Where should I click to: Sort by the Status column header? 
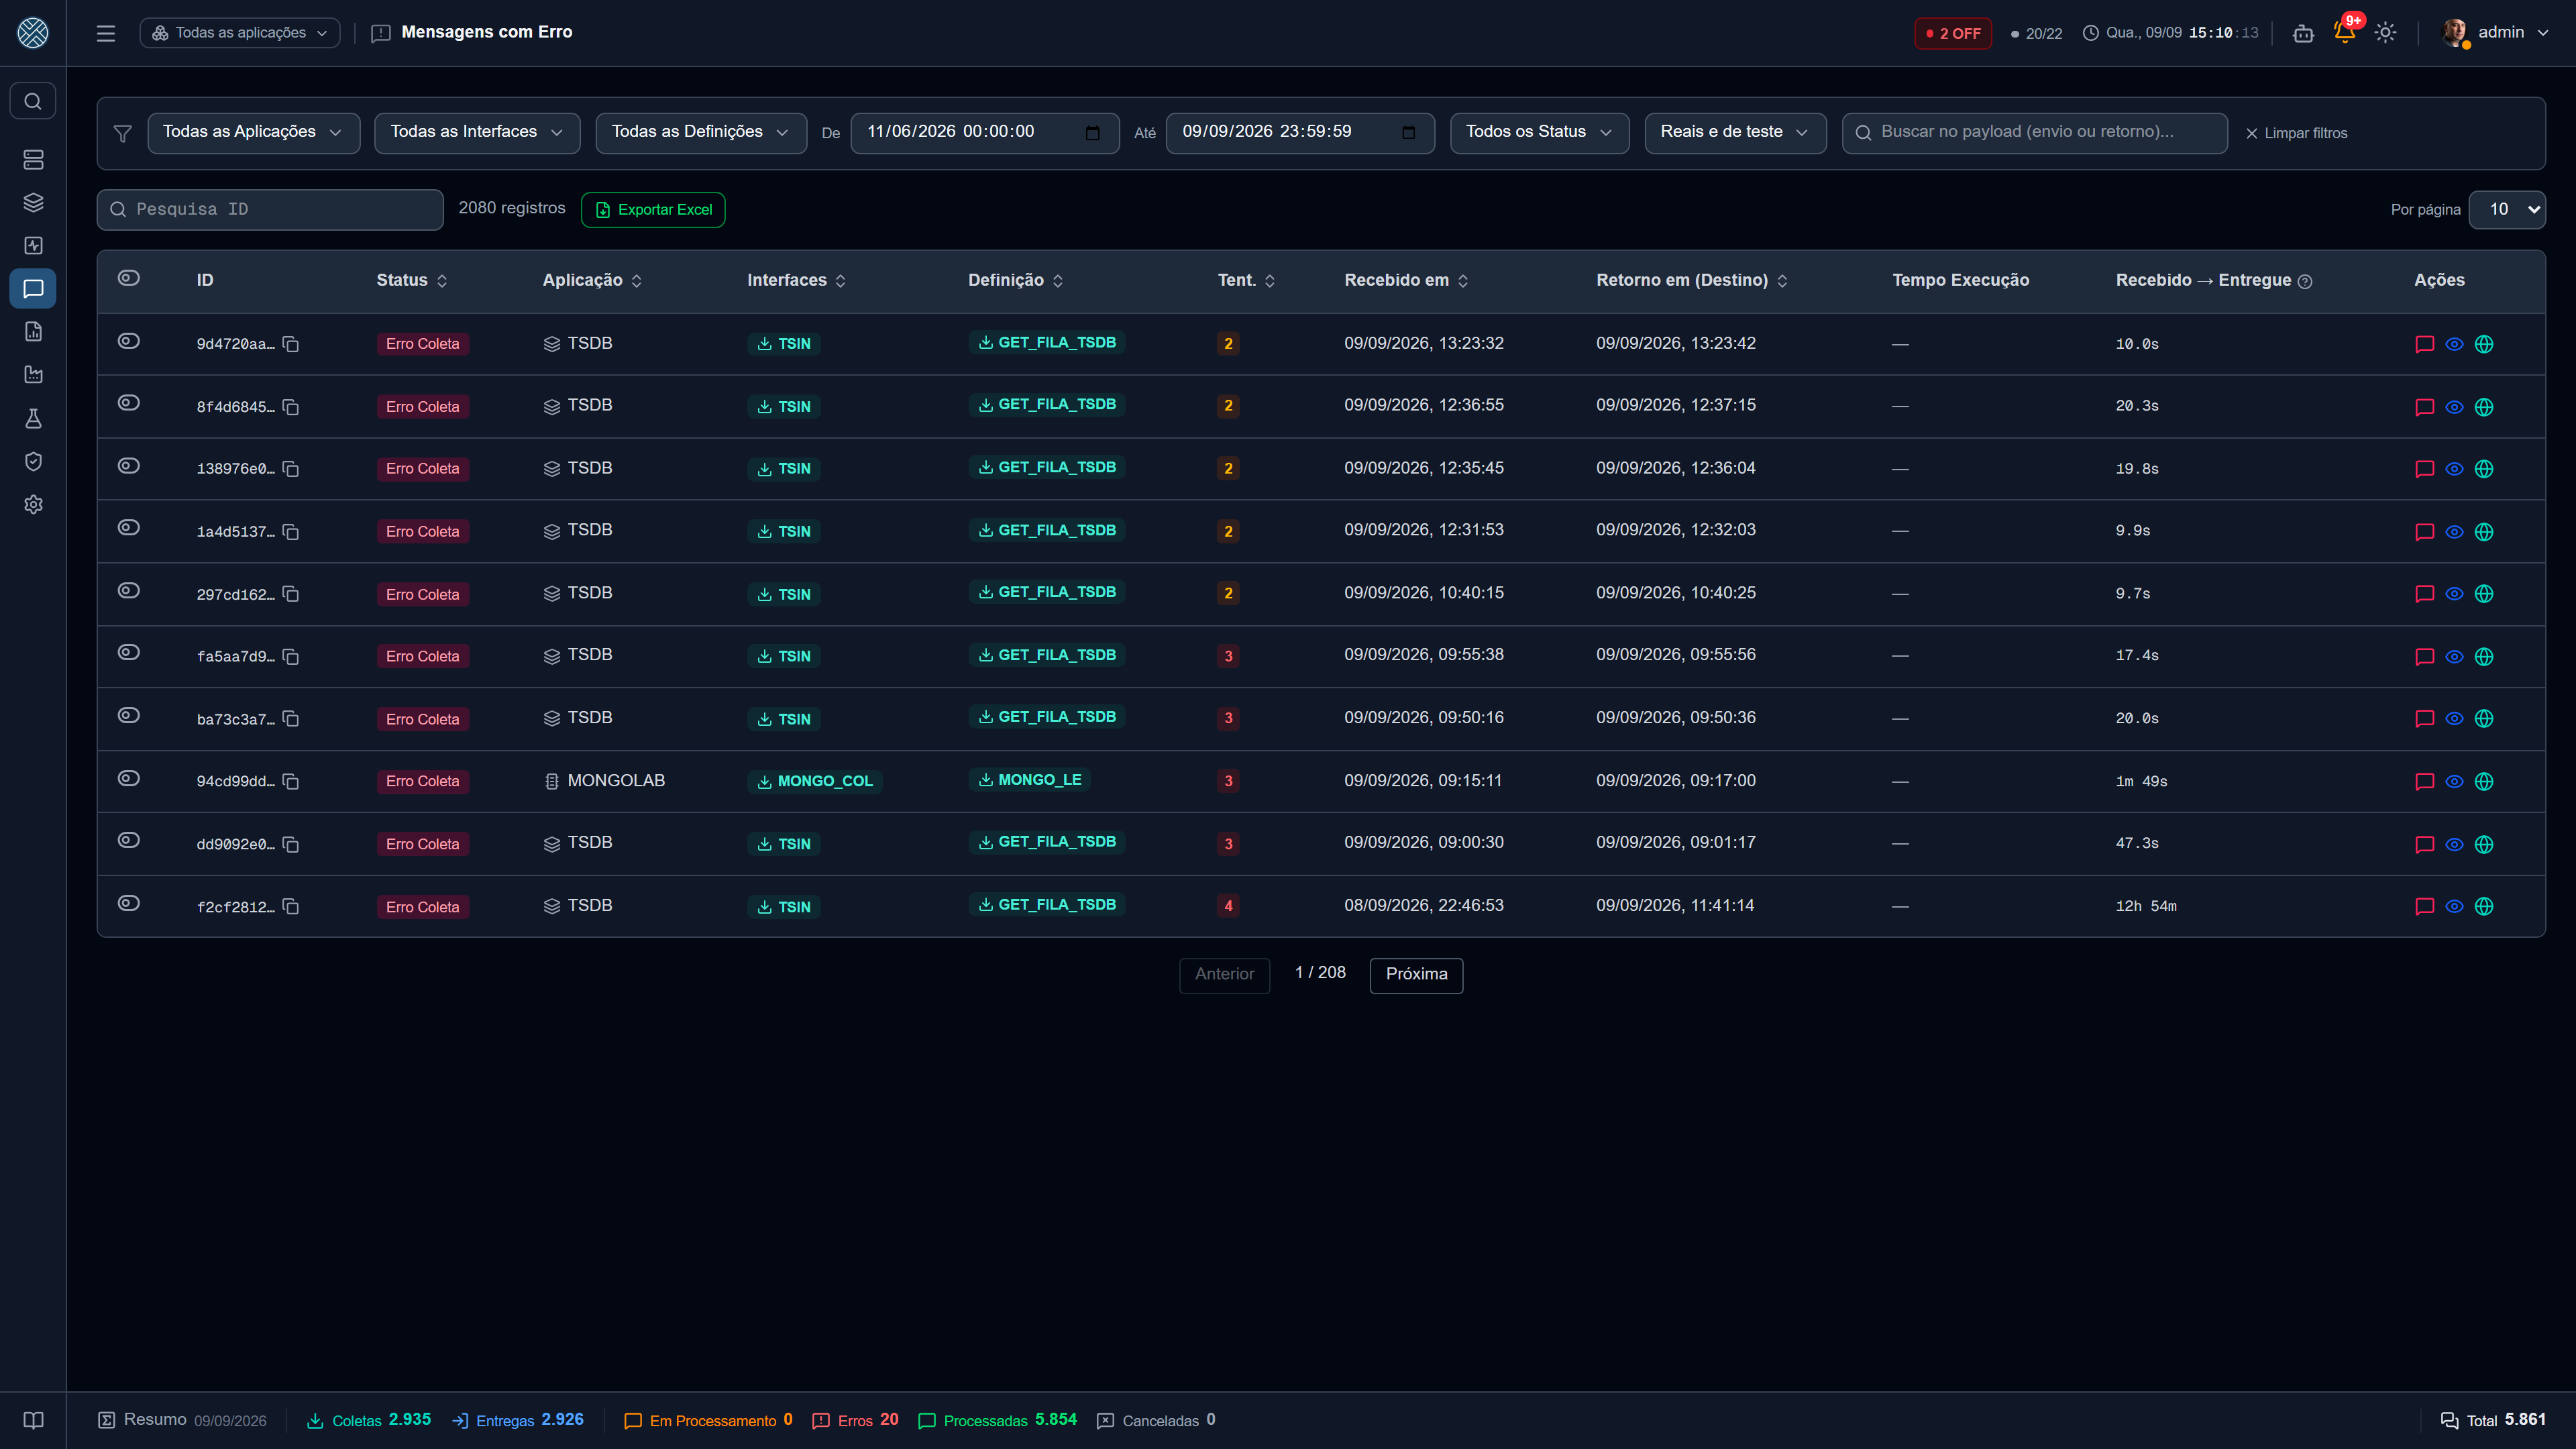[x=412, y=281]
